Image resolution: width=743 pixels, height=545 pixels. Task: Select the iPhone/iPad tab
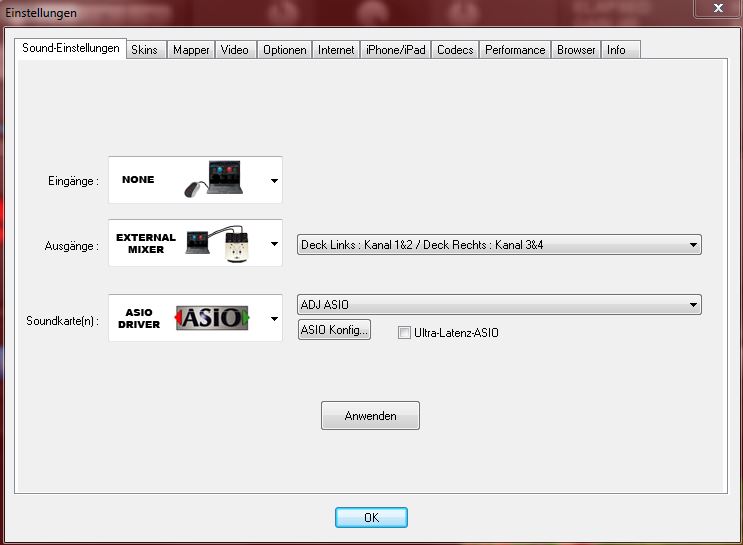(396, 50)
